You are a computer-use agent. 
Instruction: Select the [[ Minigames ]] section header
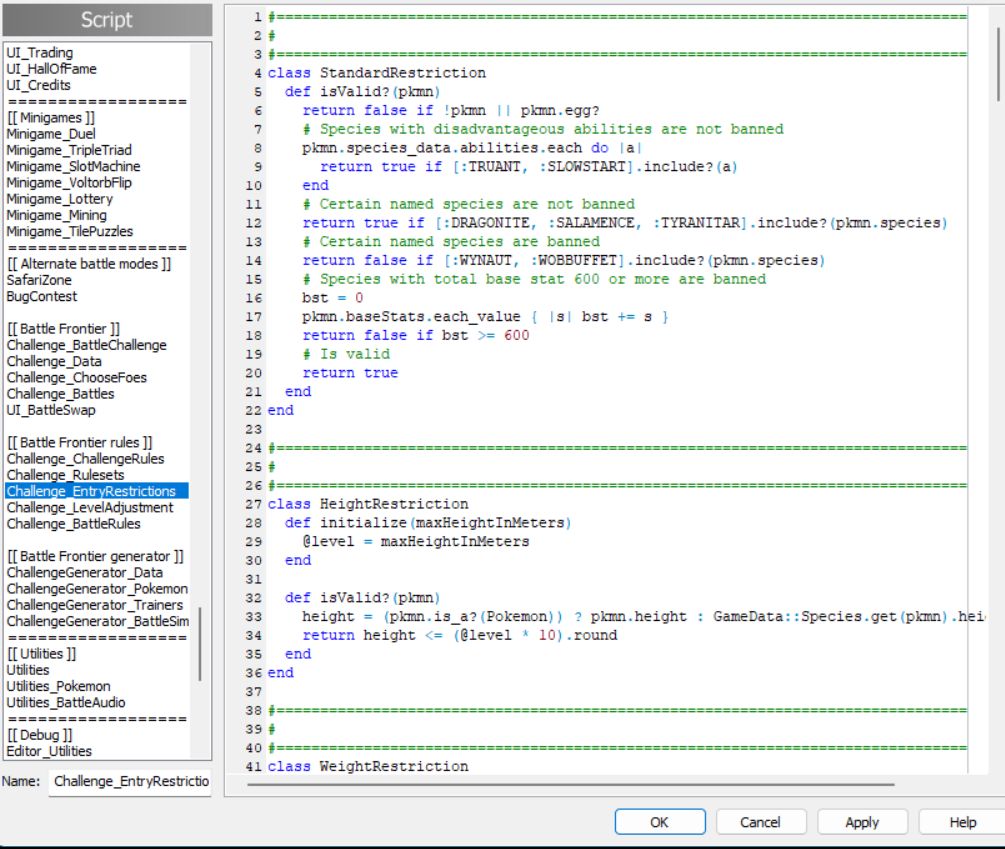[x=51, y=118]
